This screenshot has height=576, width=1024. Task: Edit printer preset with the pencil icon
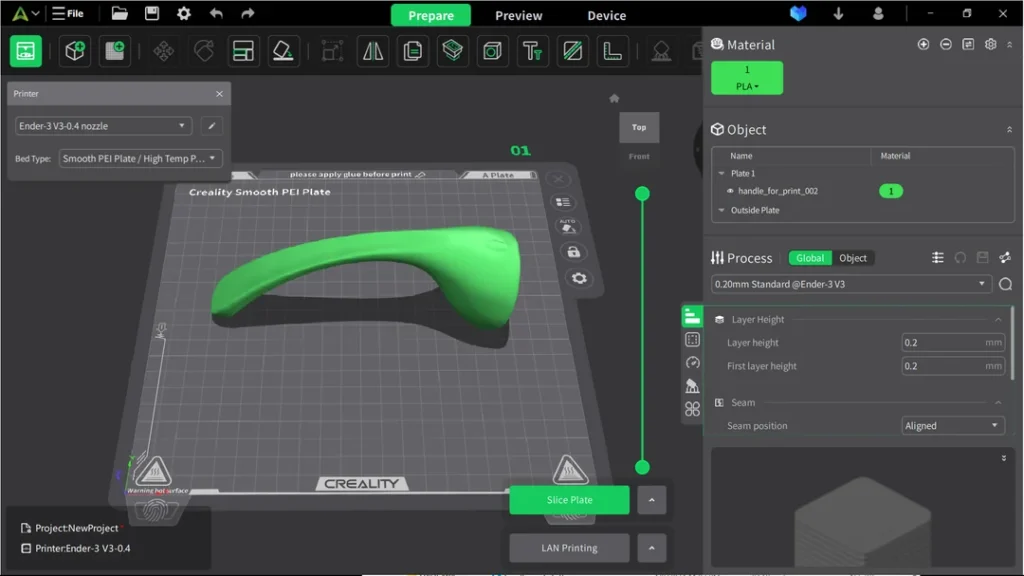point(212,126)
